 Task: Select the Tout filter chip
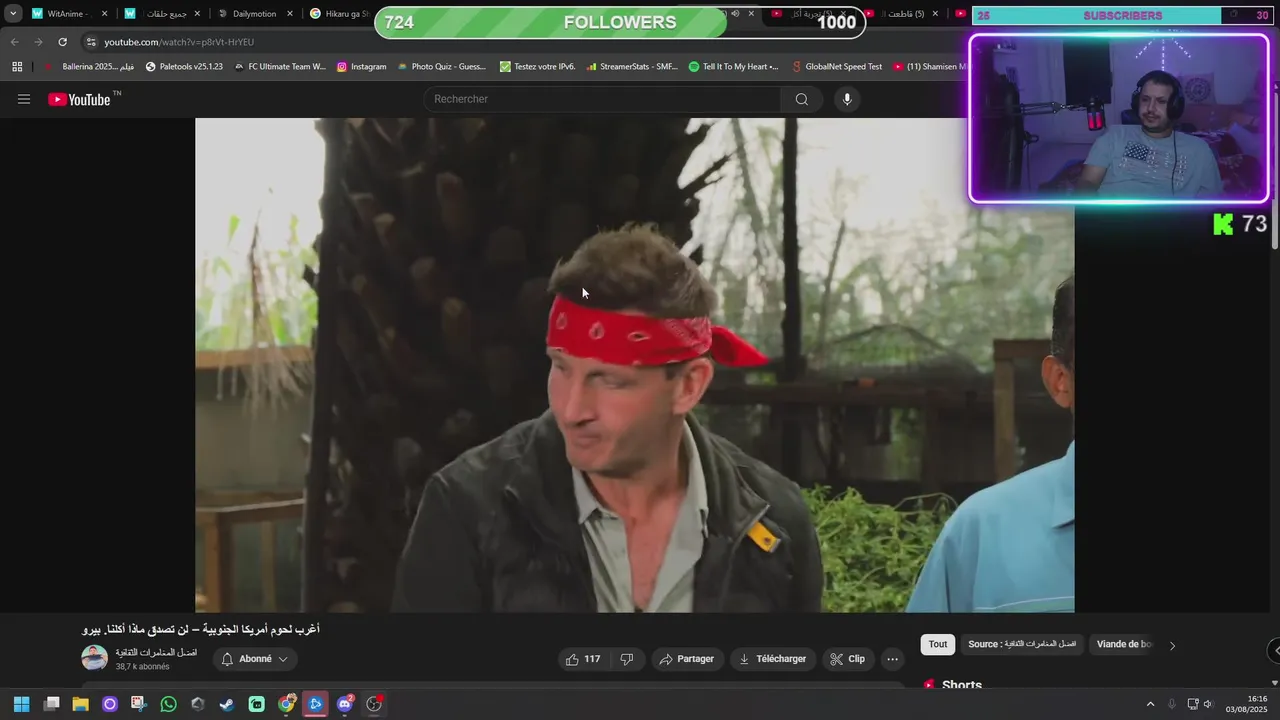pos(938,644)
